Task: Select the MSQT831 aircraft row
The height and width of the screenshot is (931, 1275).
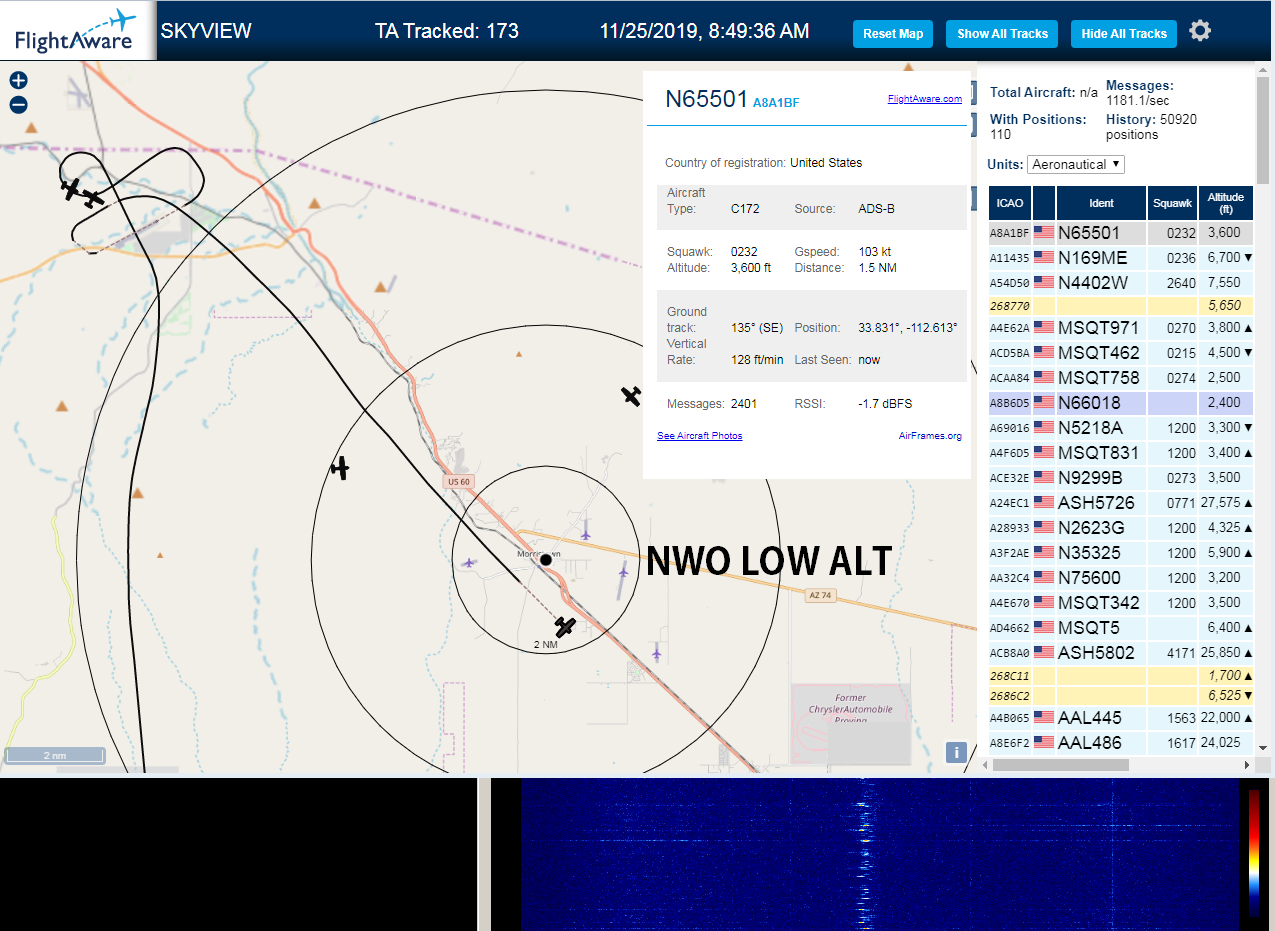Action: 1121,453
